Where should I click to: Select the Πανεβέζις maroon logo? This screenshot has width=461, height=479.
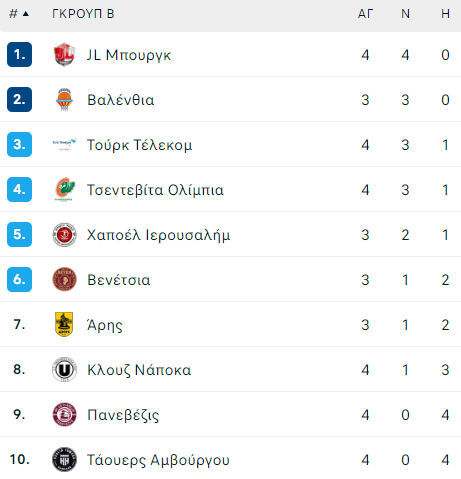pyautogui.click(x=64, y=414)
